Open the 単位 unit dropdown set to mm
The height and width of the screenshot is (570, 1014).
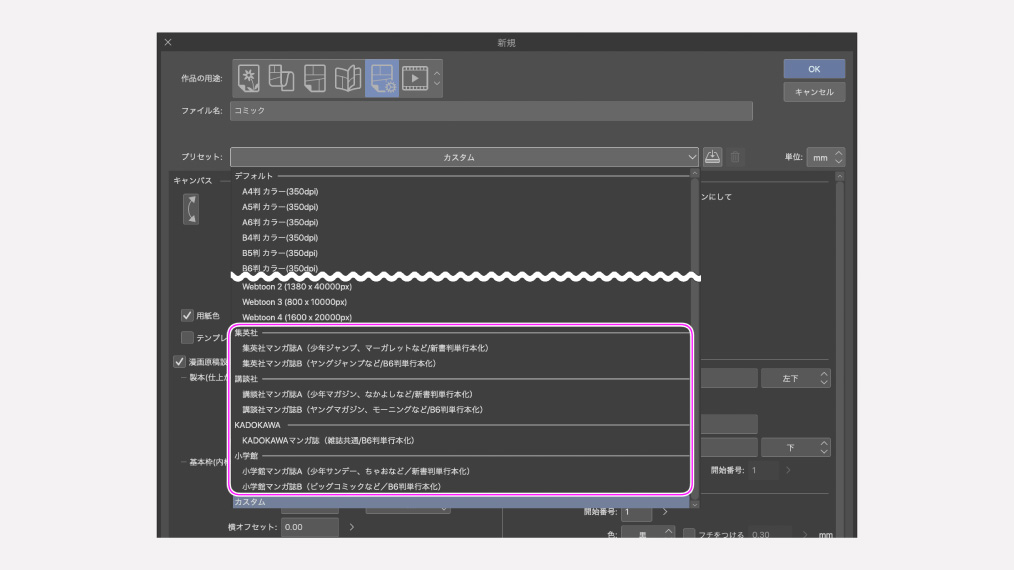tap(826, 157)
